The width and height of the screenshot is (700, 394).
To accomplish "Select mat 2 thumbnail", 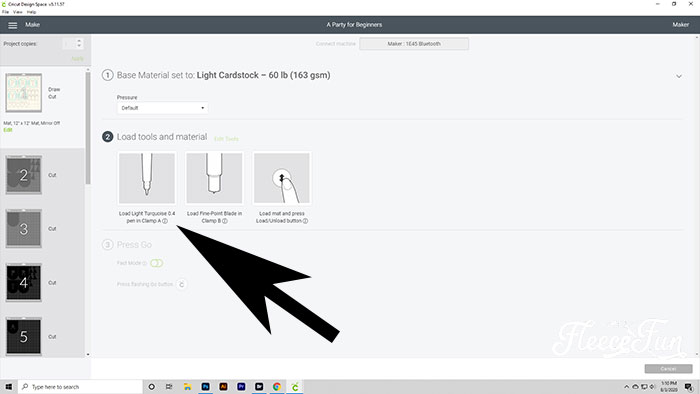I will (24, 175).
